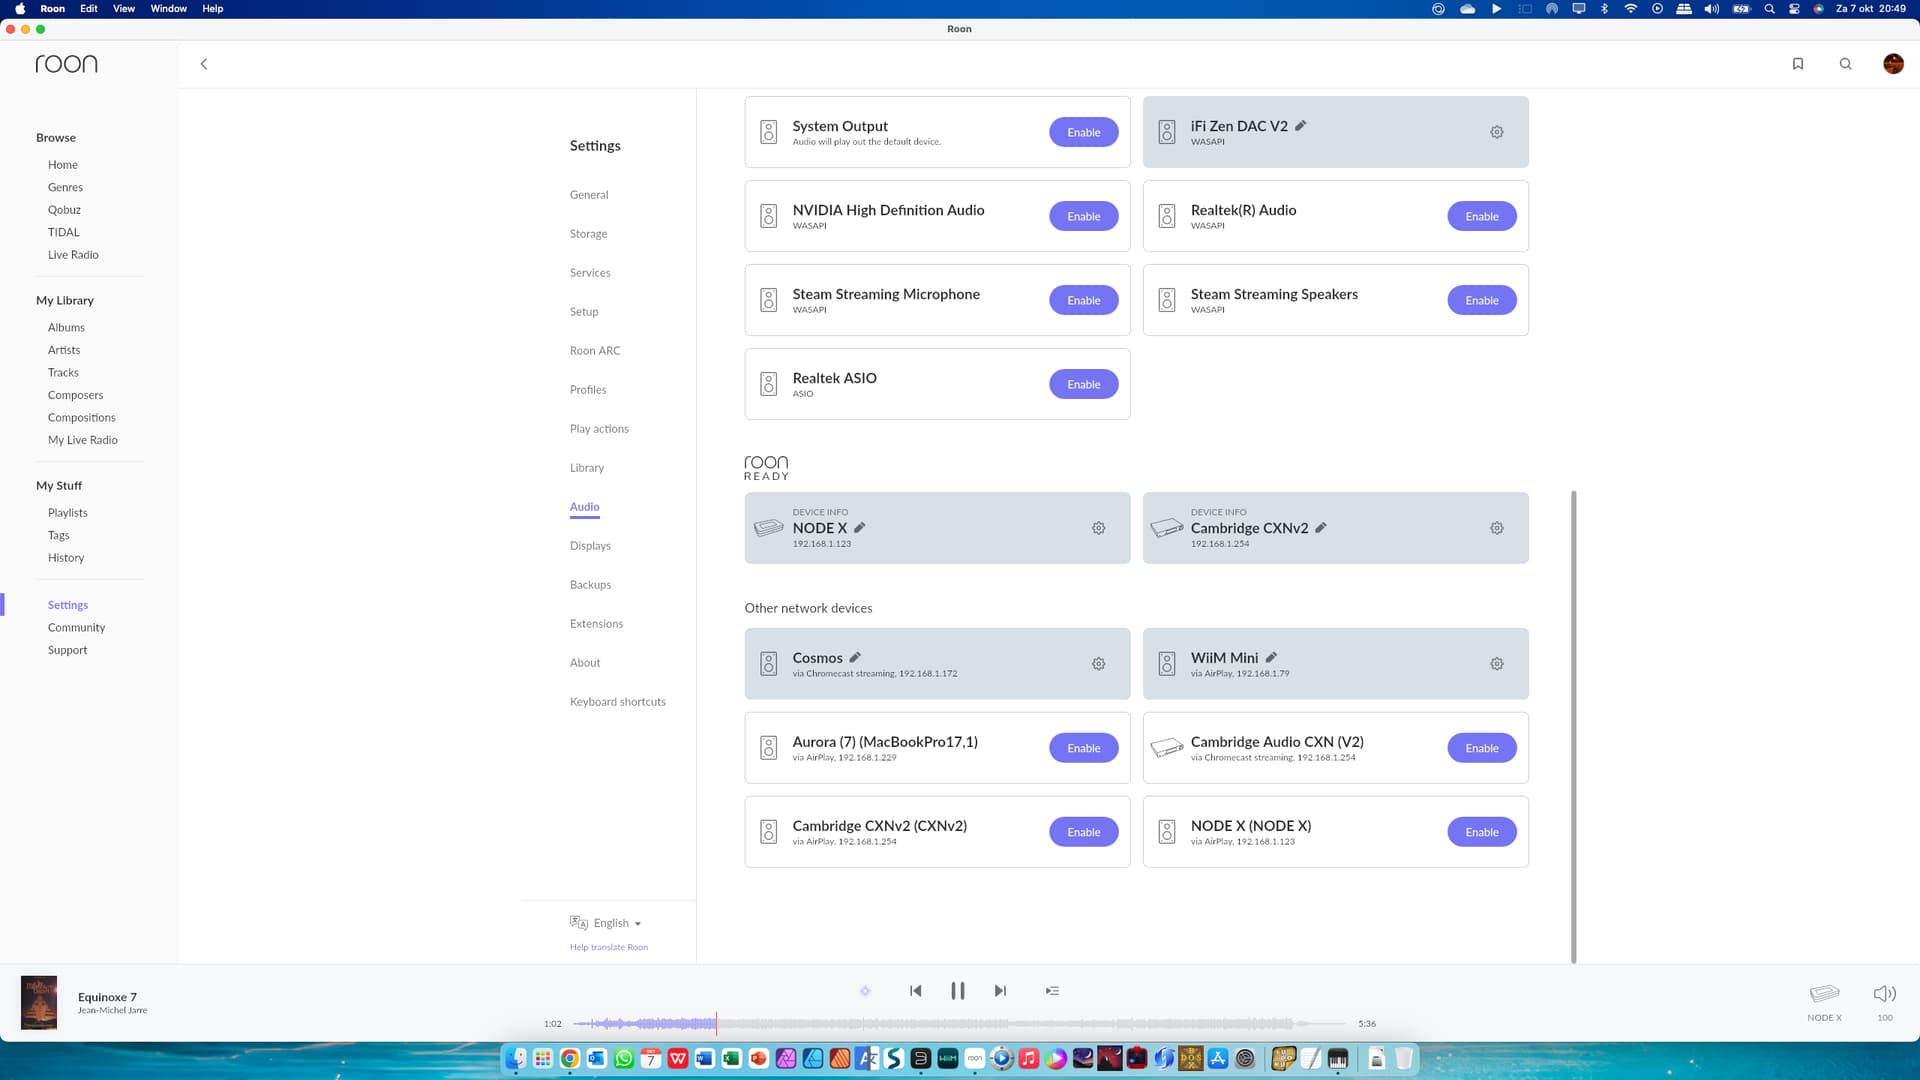Open the English language dropdown
Viewport: 1920px width, 1080px height.
(606, 923)
